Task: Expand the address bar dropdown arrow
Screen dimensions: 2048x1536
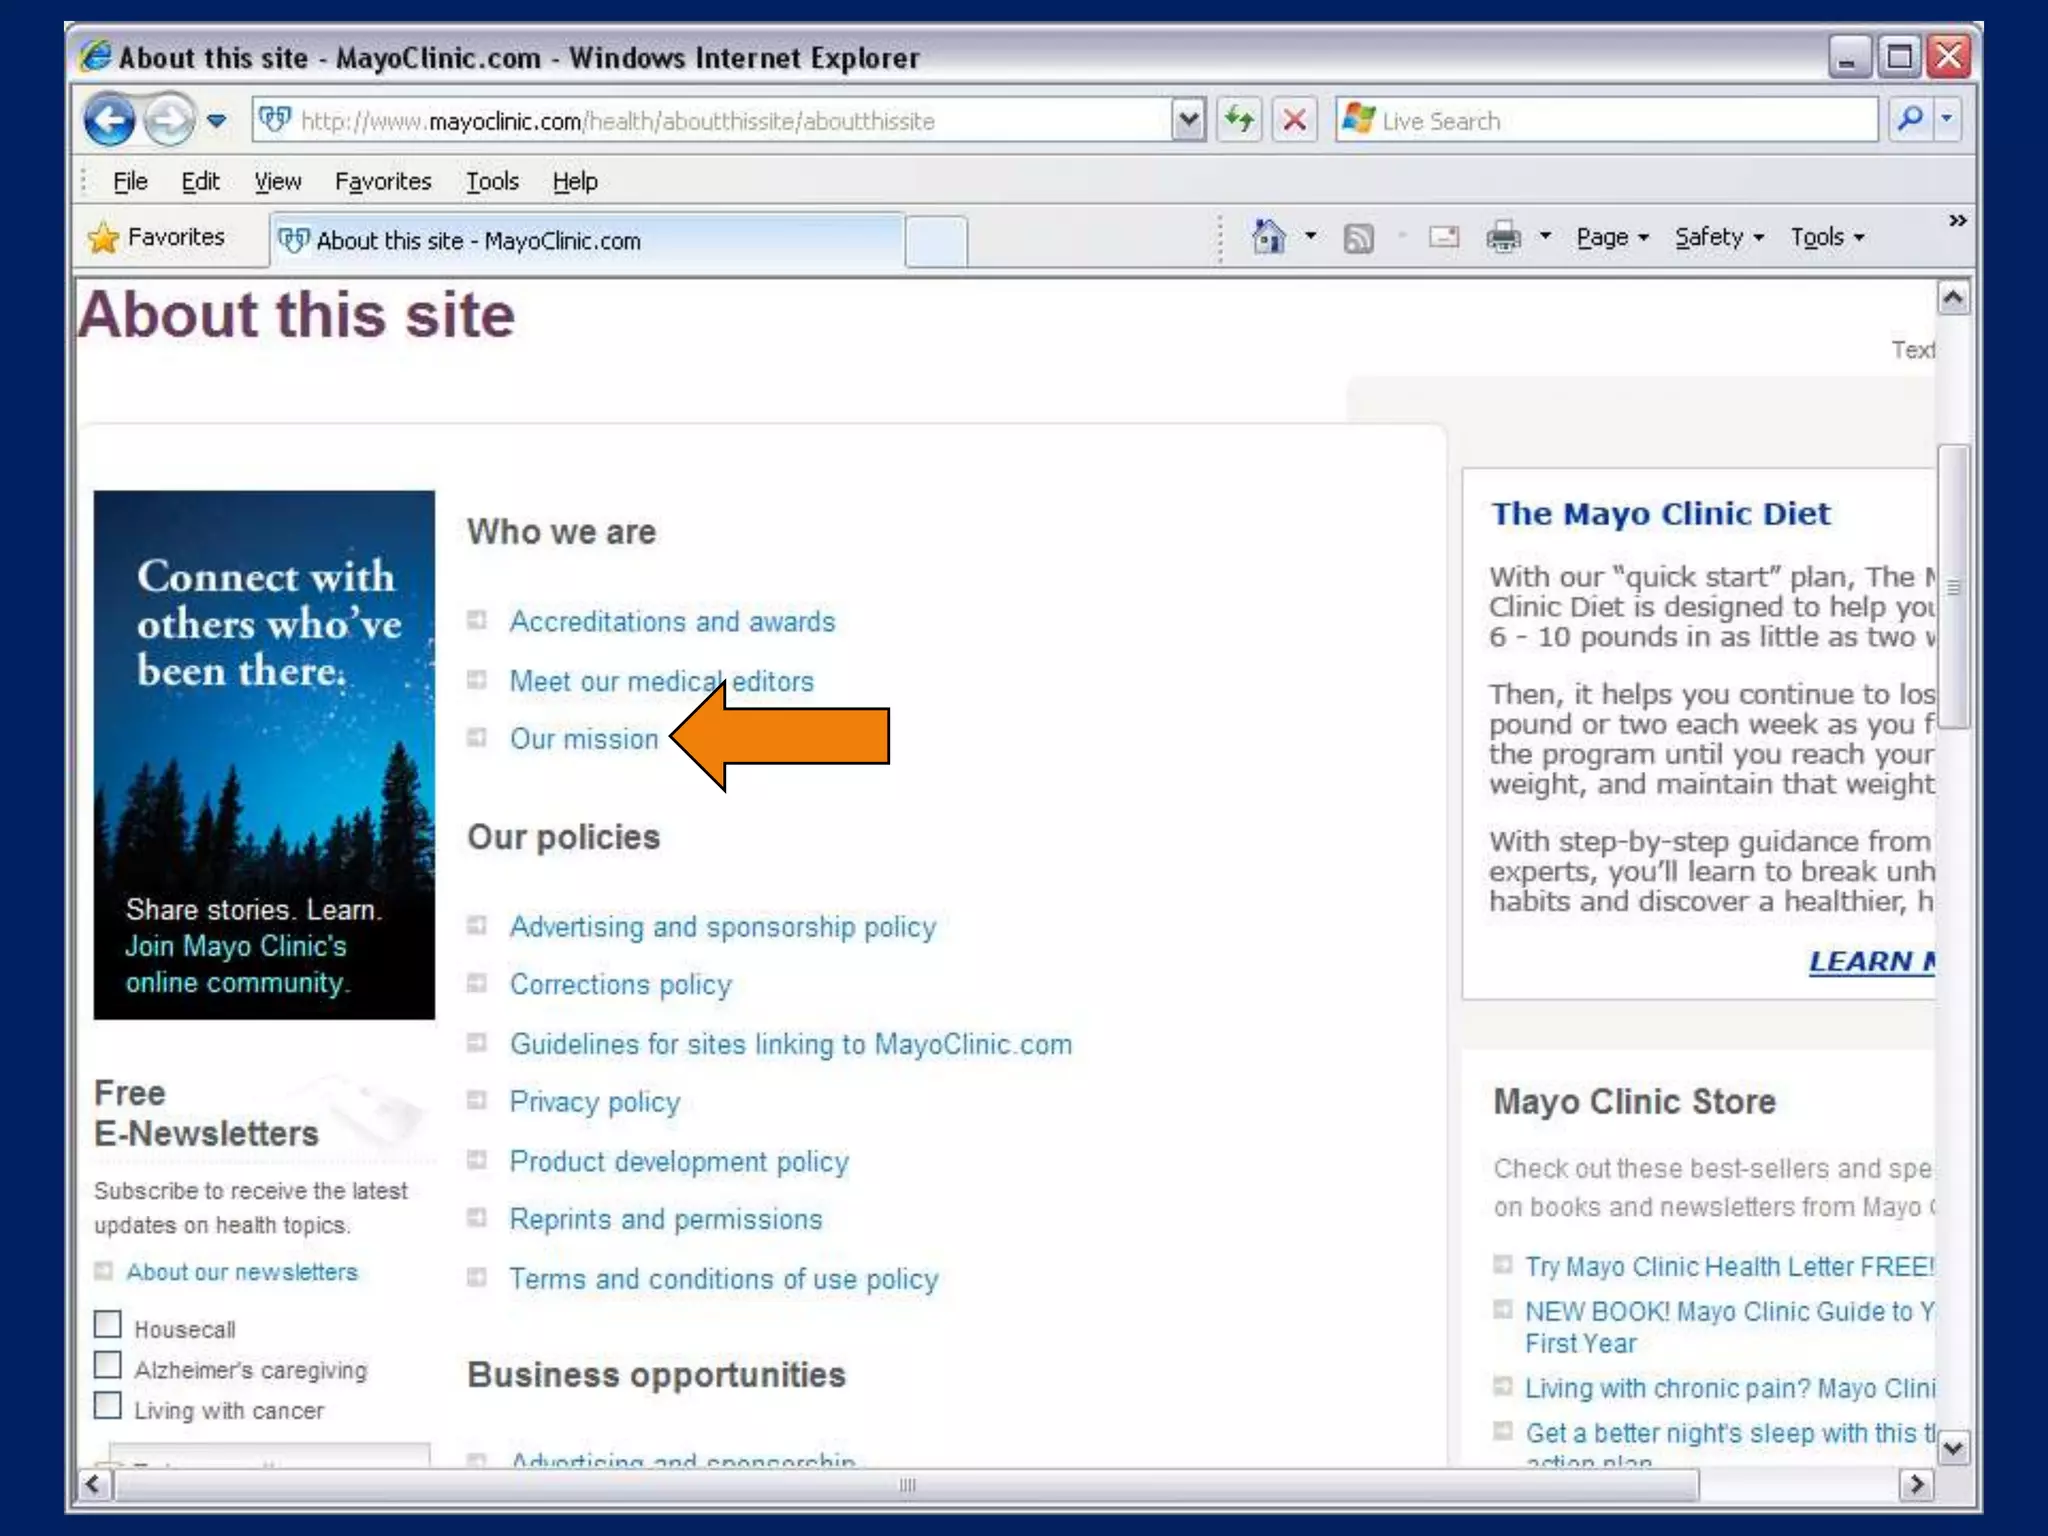Action: 1187,121
